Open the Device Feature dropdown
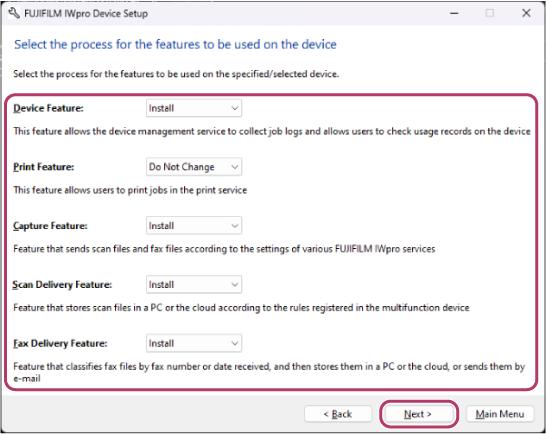Viewport: 546px width, 434px height. point(194,108)
